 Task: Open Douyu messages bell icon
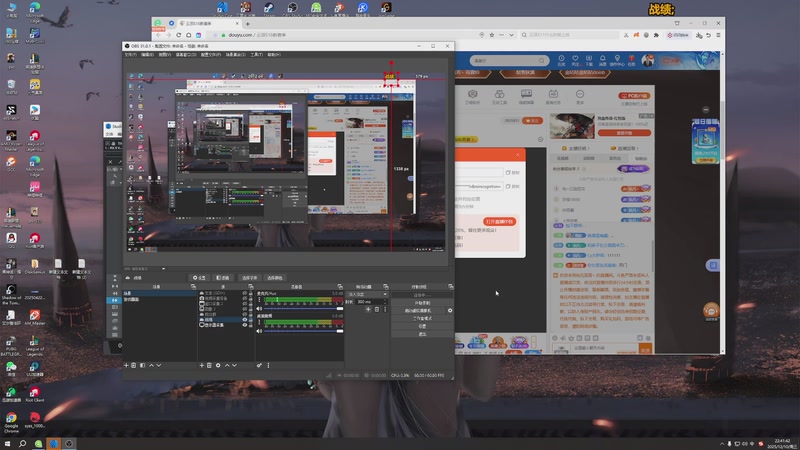[x=603, y=60]
